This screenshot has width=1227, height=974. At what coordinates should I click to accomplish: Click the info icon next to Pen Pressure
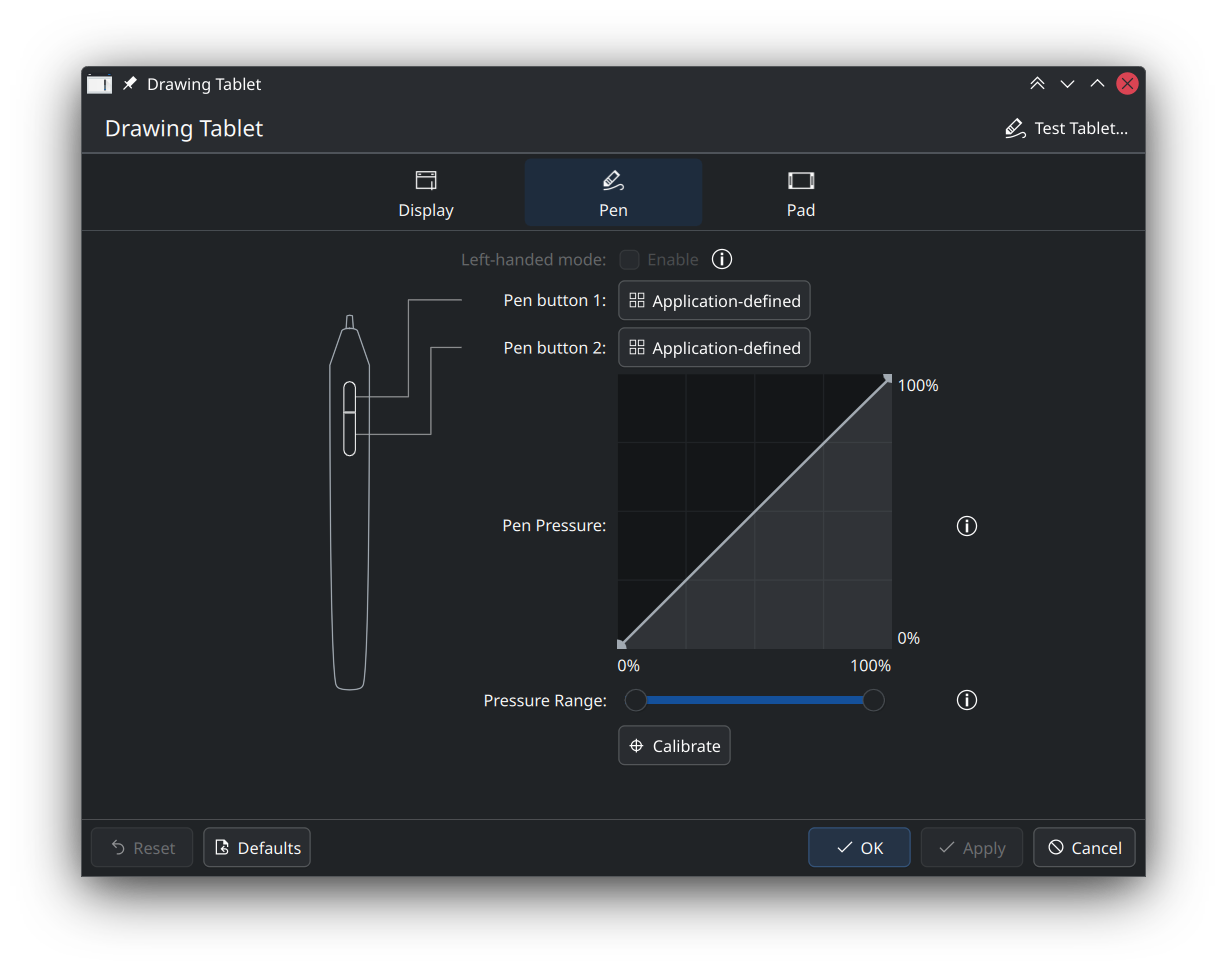click(x=966, y=526)
